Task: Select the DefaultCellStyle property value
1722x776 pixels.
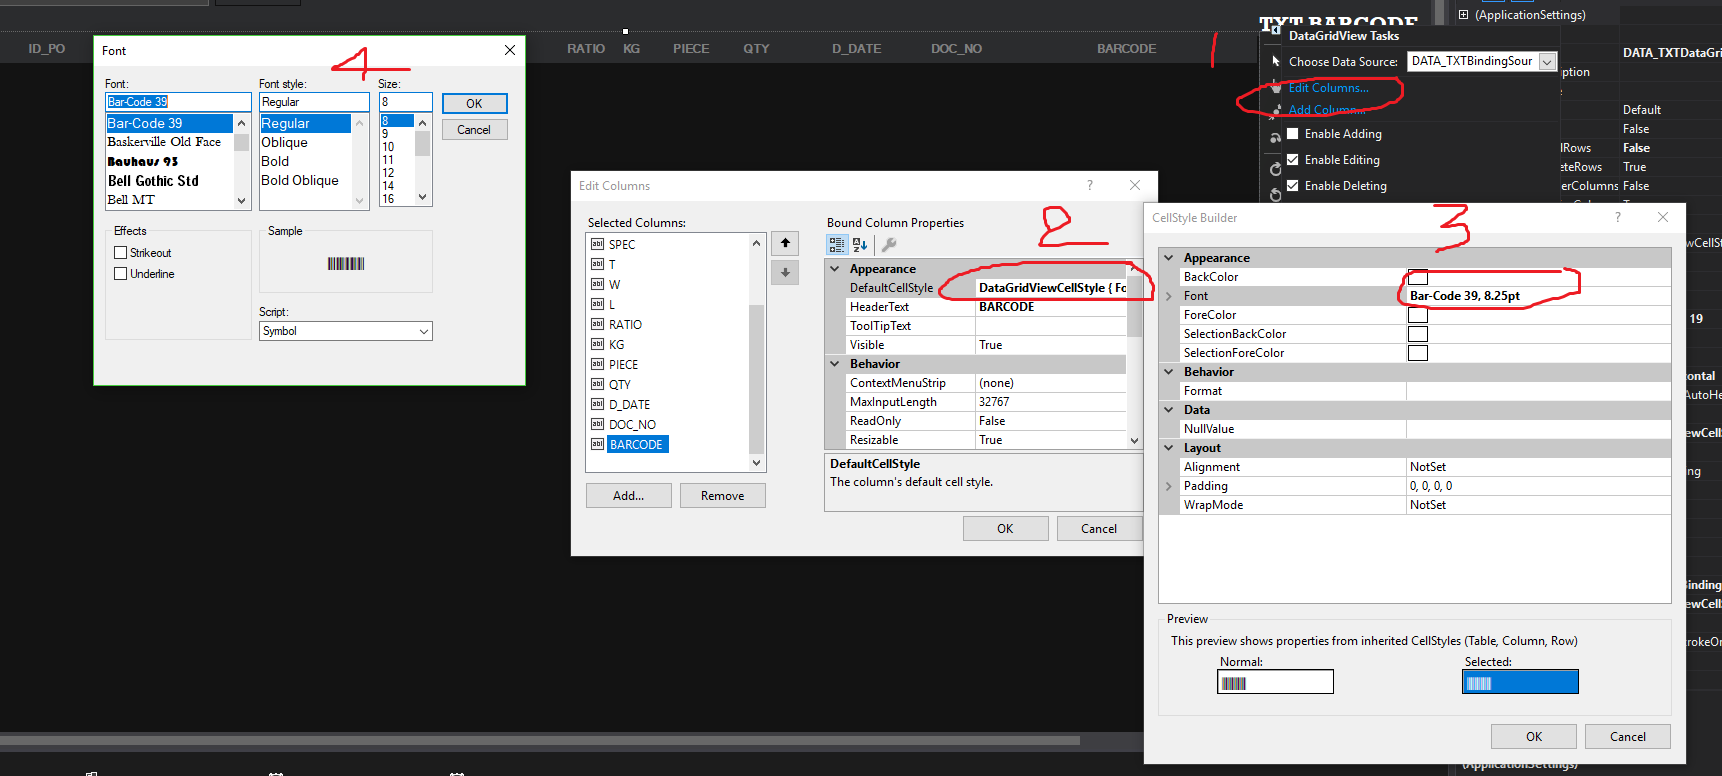Action: (x=1051, y=288)
